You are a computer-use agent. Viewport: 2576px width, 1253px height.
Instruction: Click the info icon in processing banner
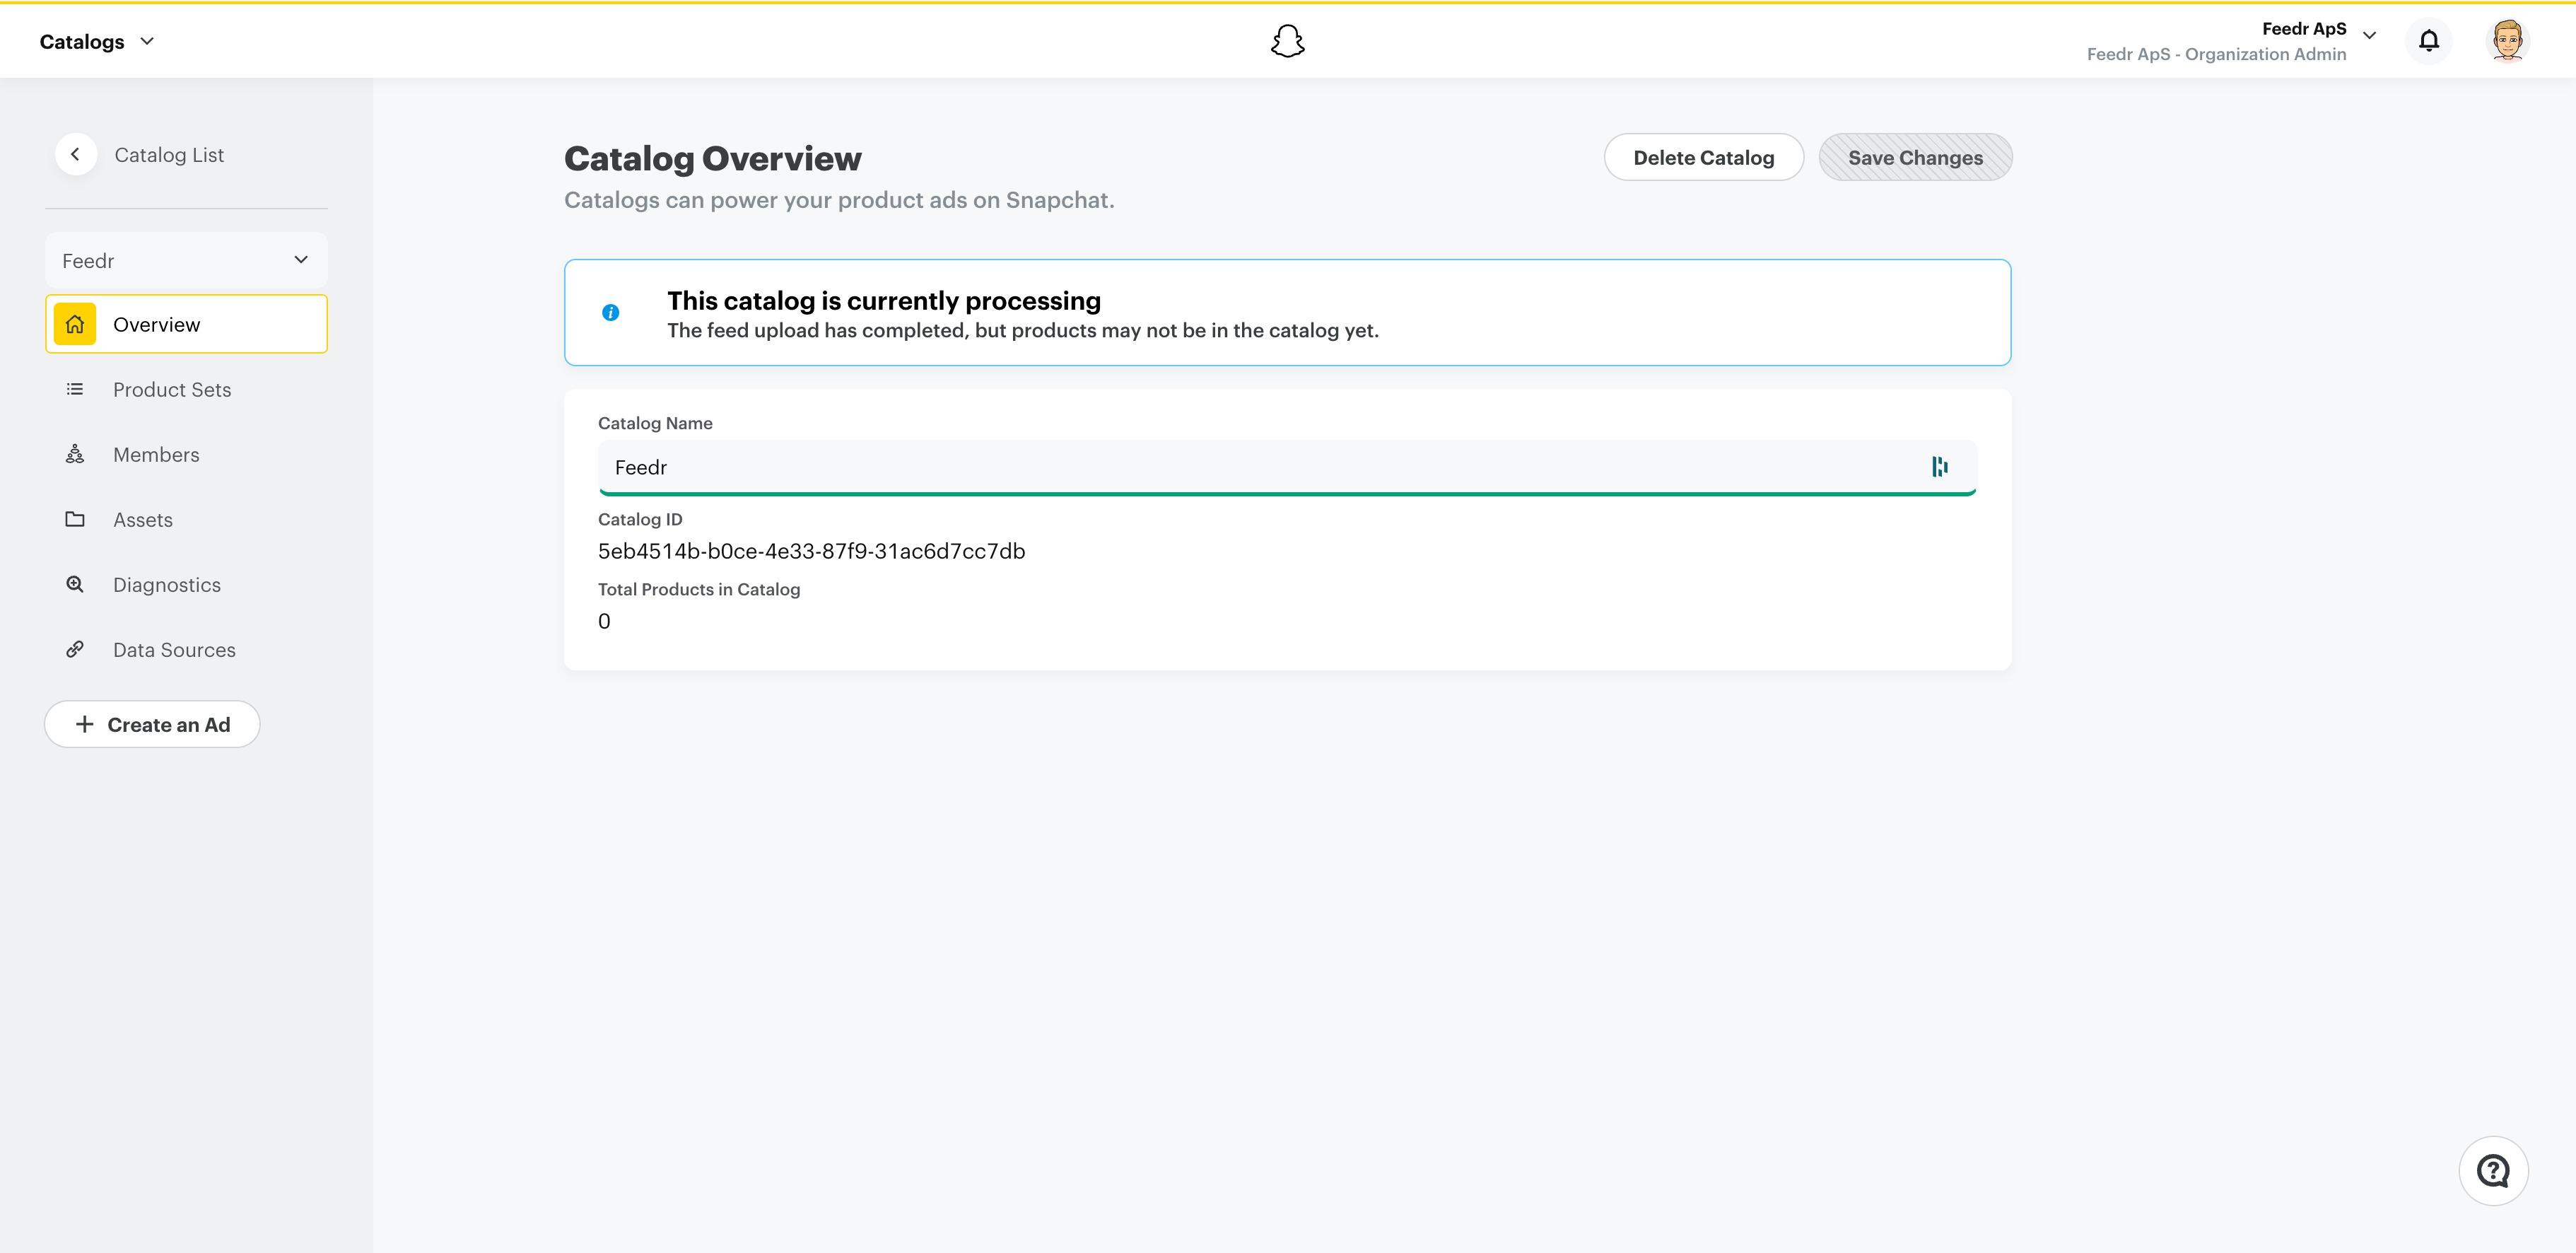(x=610, y=313)
